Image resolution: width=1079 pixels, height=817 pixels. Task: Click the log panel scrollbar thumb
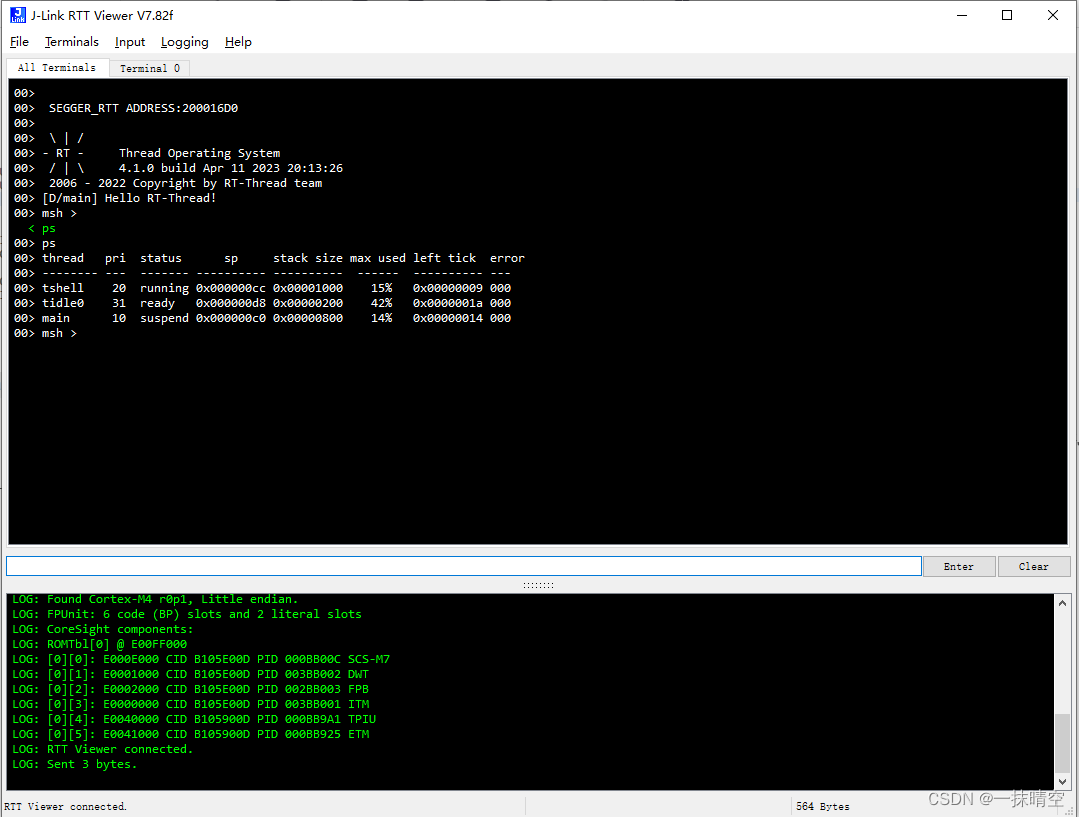(x=1062, y=743)
